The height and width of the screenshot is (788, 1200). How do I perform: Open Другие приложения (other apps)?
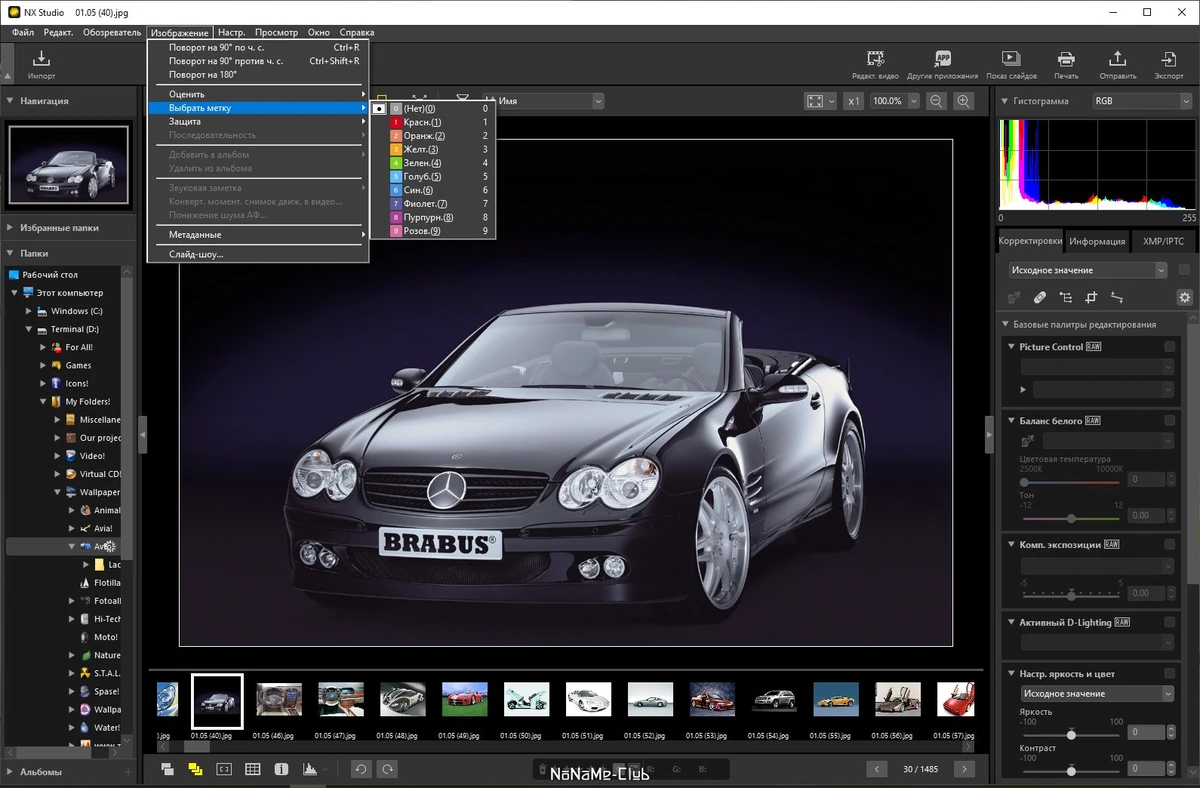[942, 60]
